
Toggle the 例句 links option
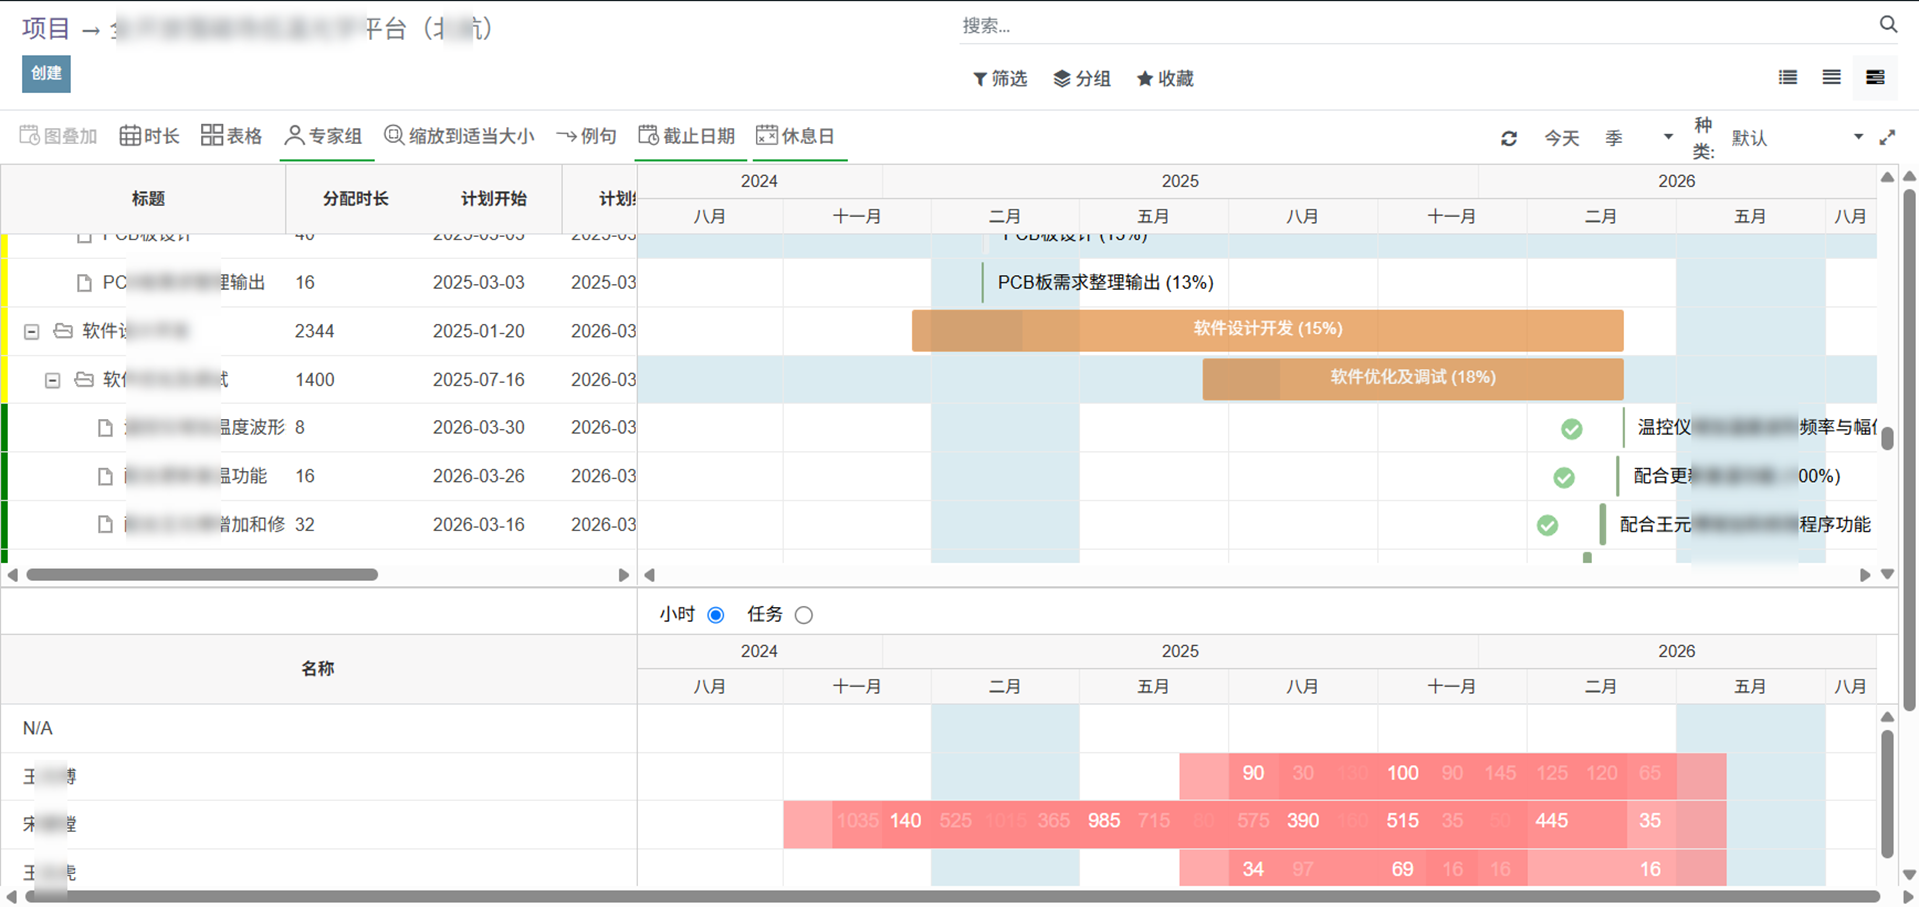pos(586,136)
